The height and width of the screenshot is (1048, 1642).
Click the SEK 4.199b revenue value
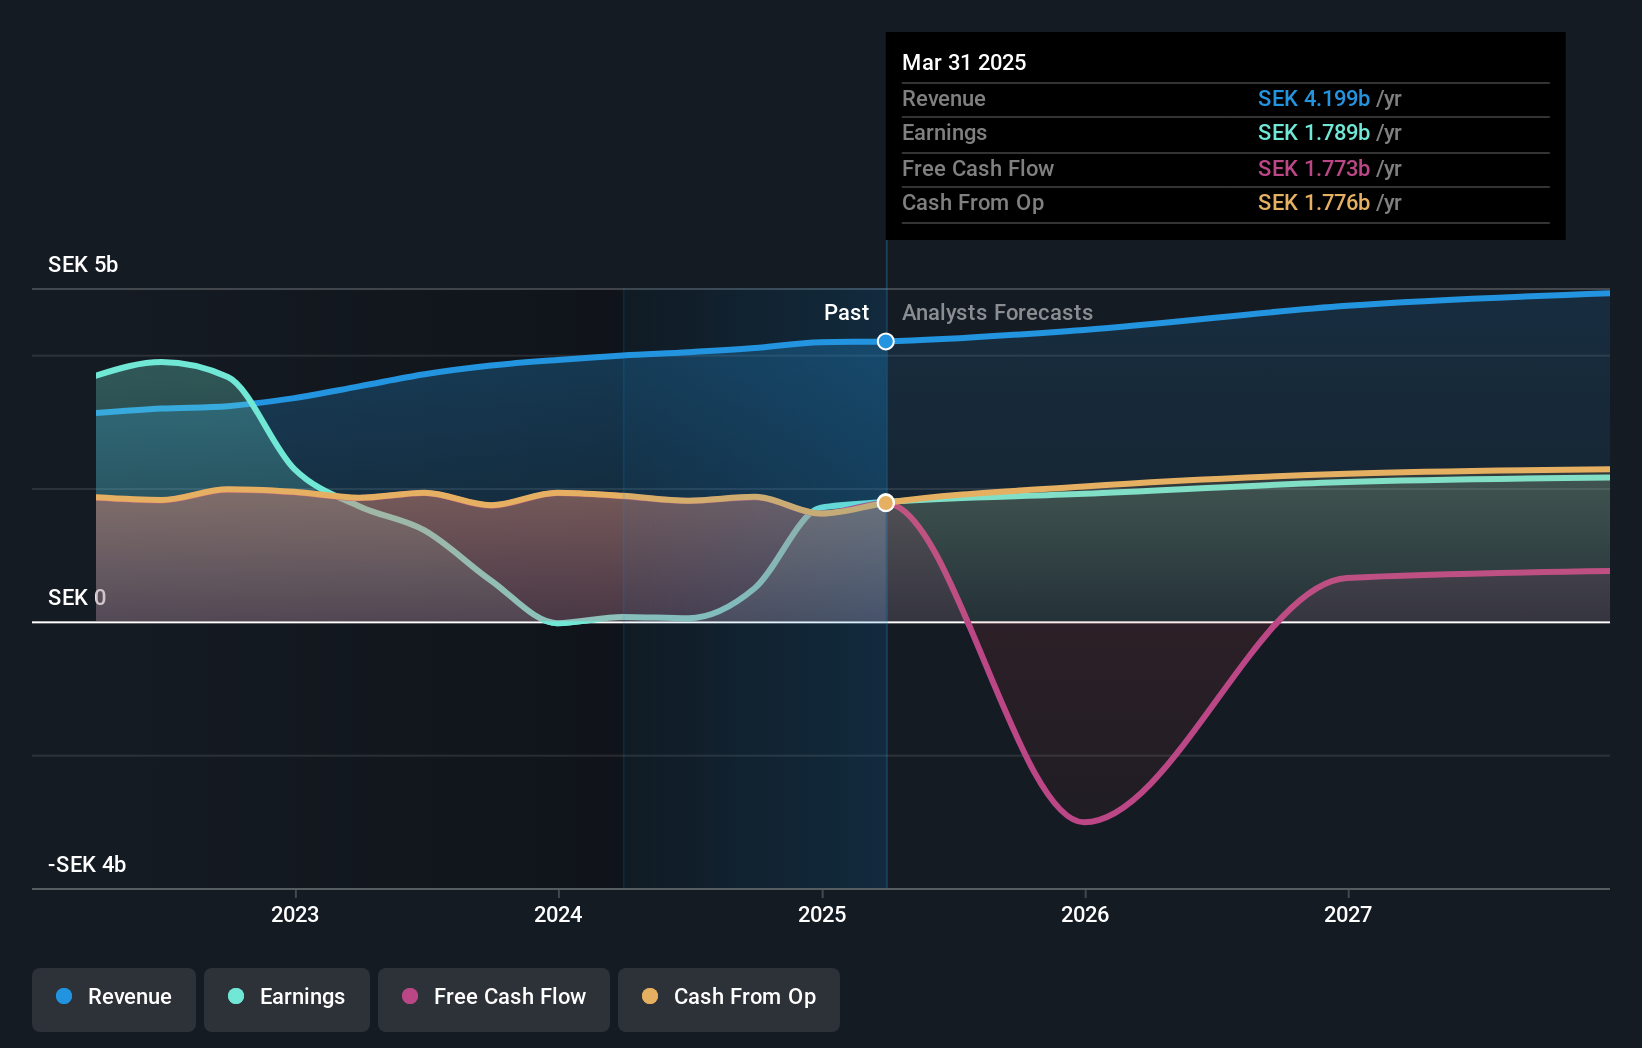[1314, 98]
